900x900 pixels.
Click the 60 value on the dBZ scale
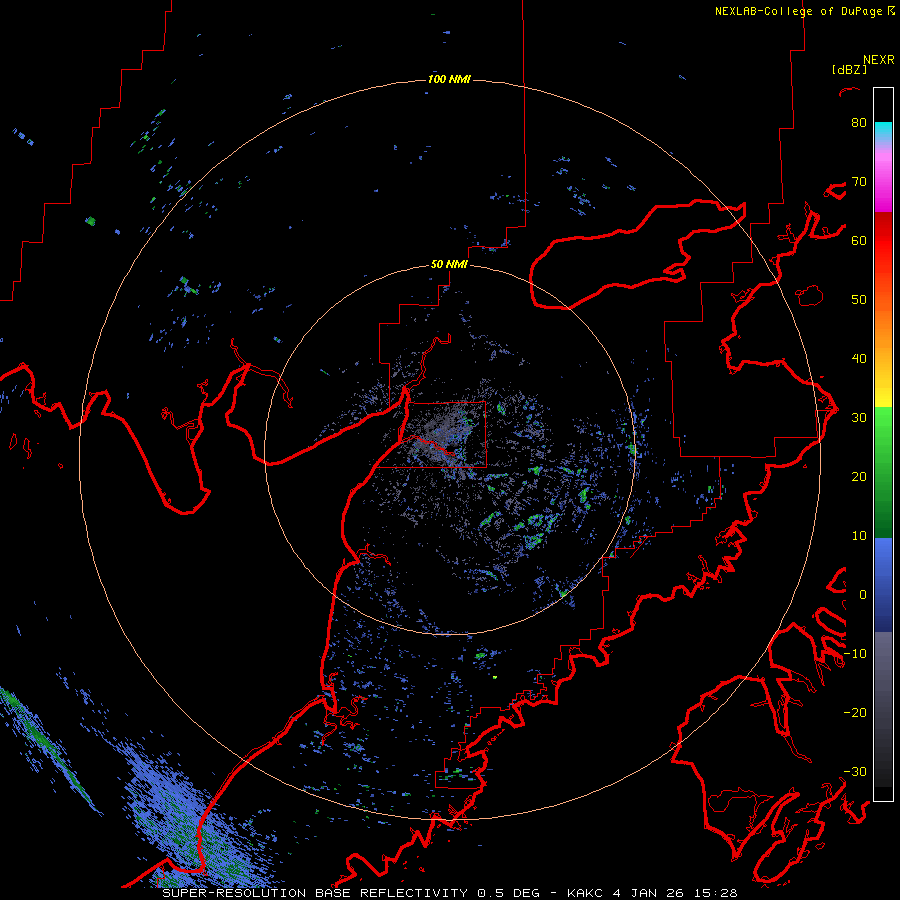pyautogui.click(x=859, y=240)
